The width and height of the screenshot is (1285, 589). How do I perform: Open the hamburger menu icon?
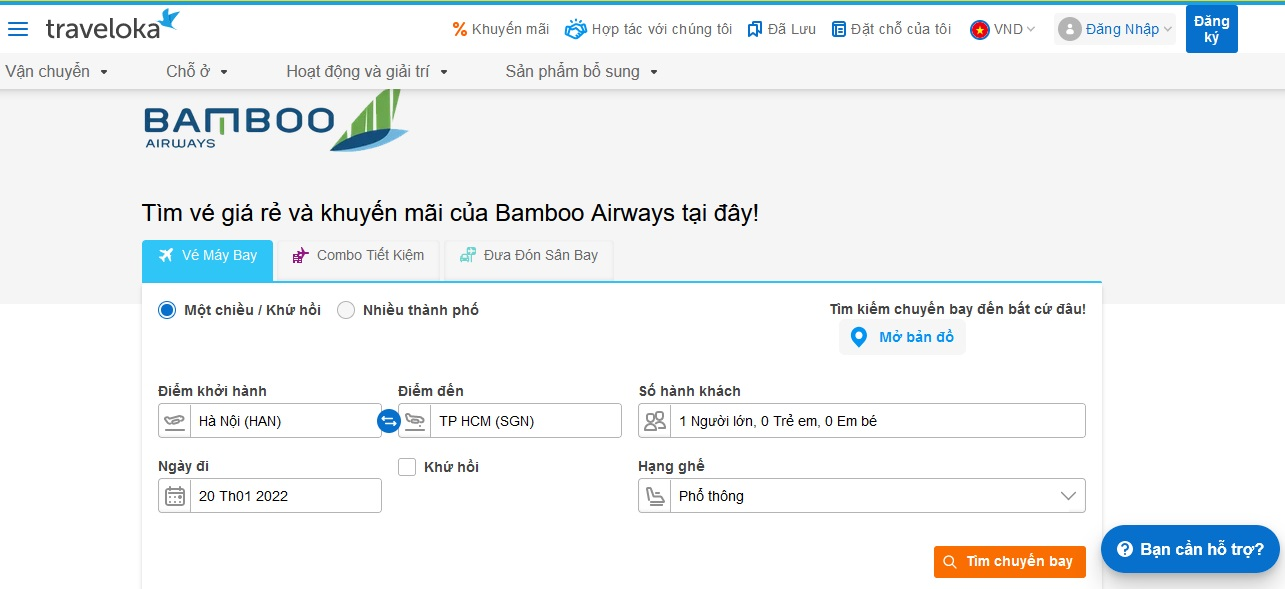point(18,29)
